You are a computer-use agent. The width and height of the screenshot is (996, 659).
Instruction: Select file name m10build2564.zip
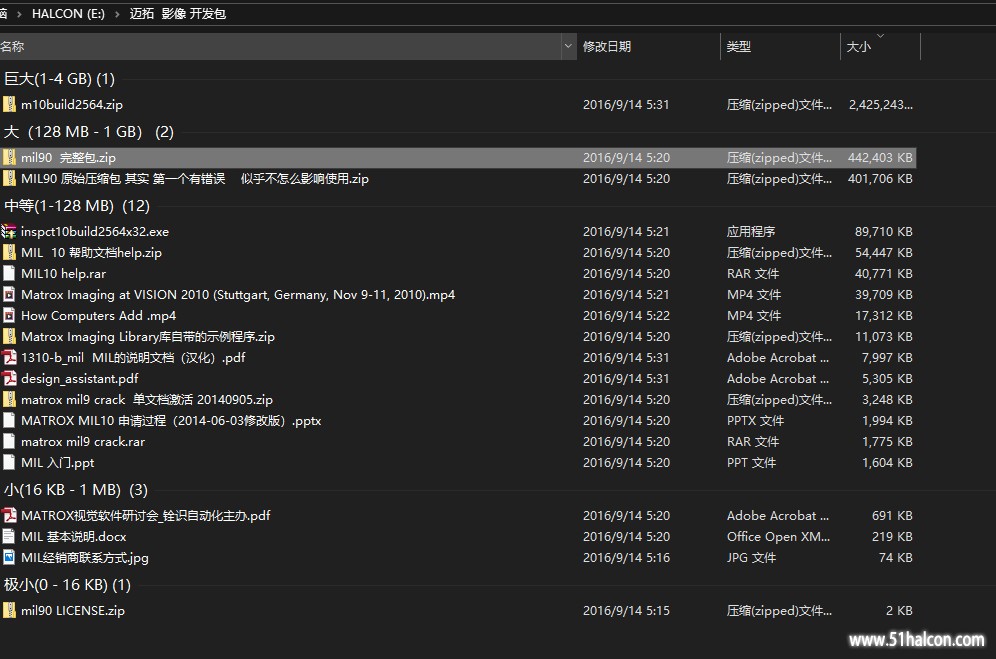72,104
